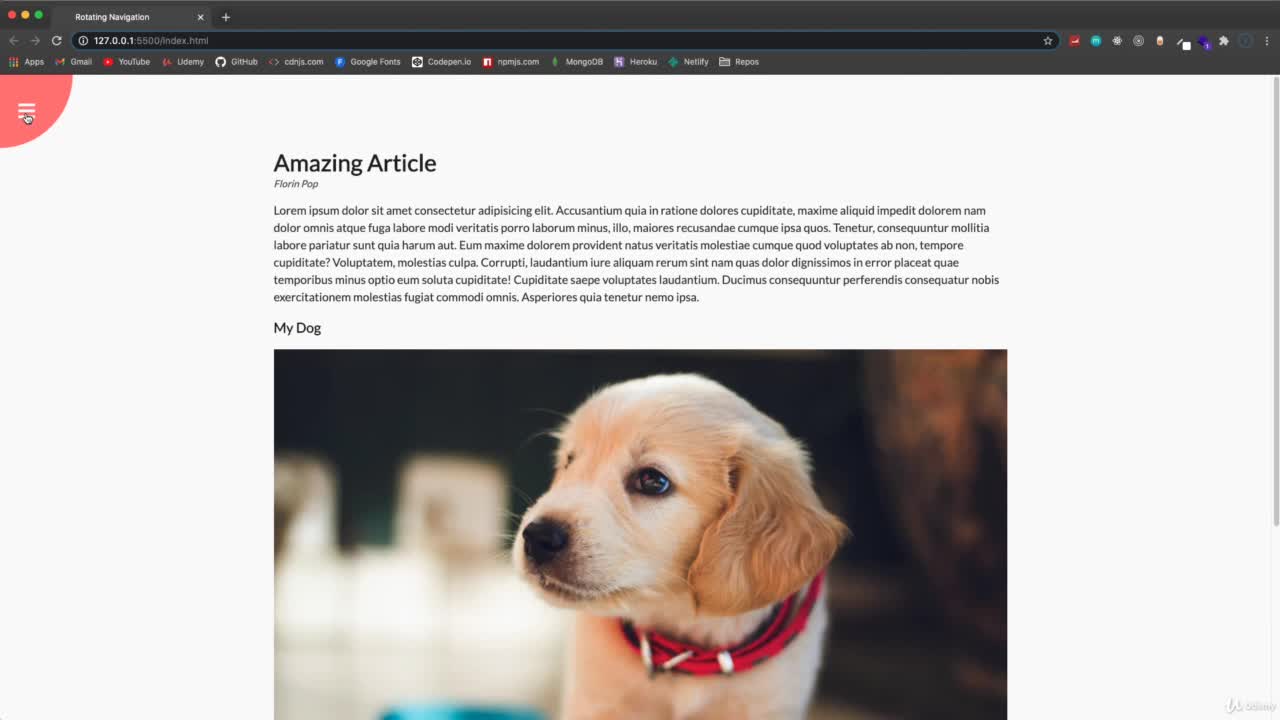The height and width of the screenshot is (720, 1280).
Task: Open the Netlify bookmark
Action: (688, 62)
